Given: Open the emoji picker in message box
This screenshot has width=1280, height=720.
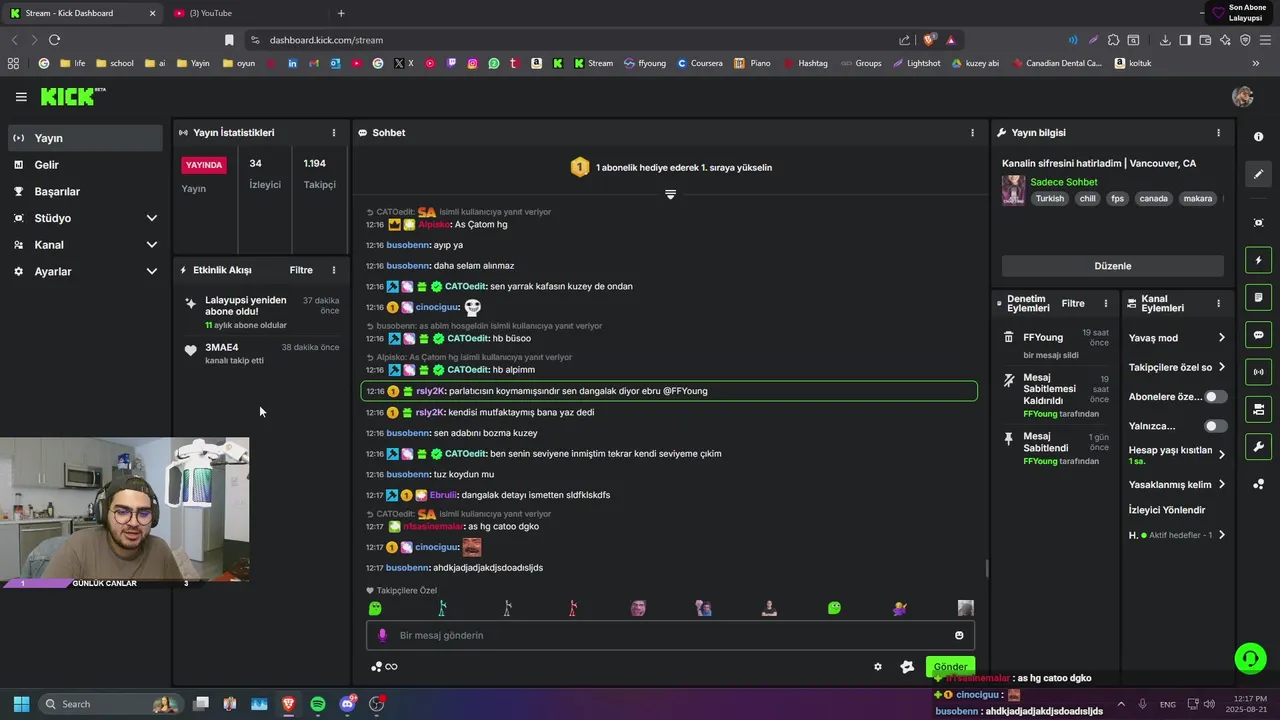Looking at the screenshot, I should [959, 635].
